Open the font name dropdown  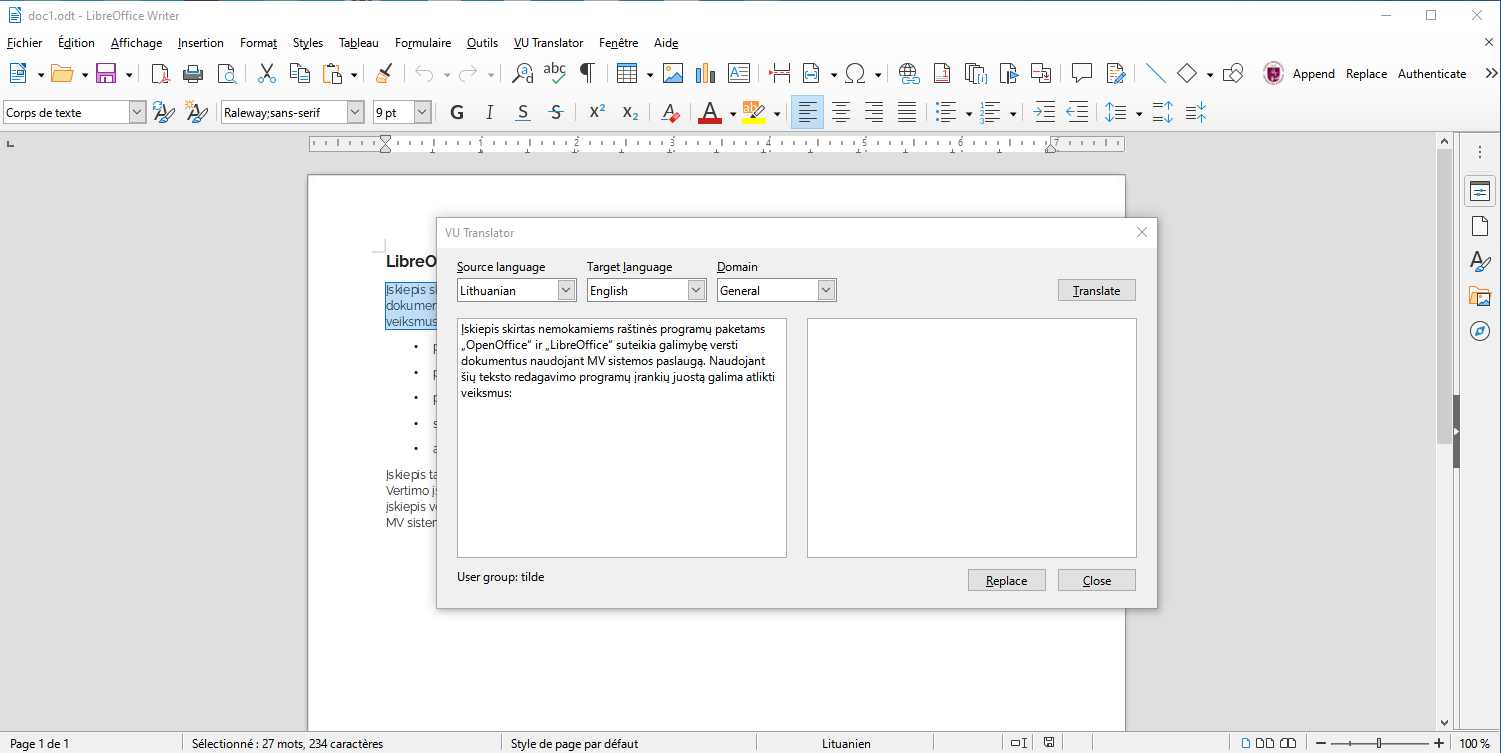pos(355,113)
